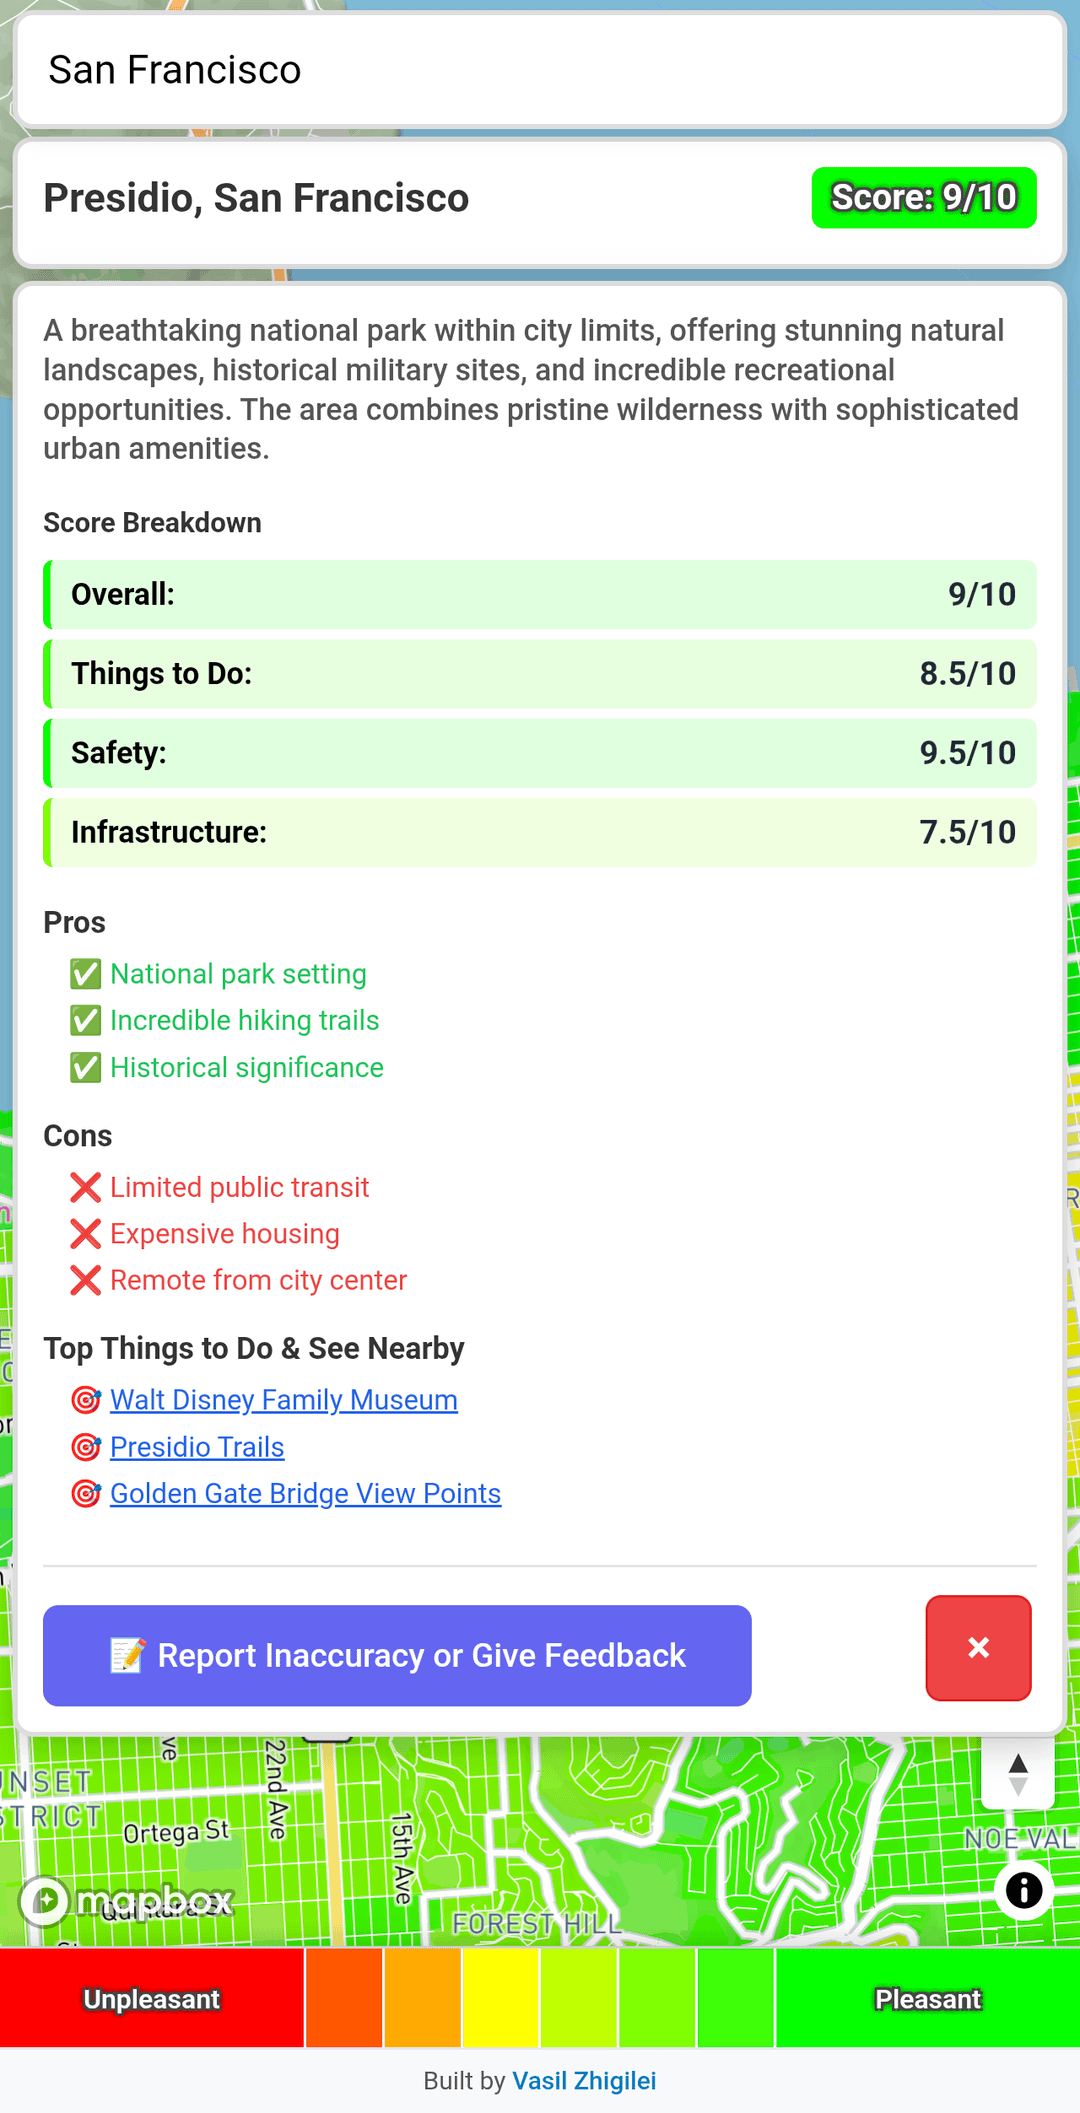
Task: Click the green Pleasant legend swatch
Action: coord(928,1998)
